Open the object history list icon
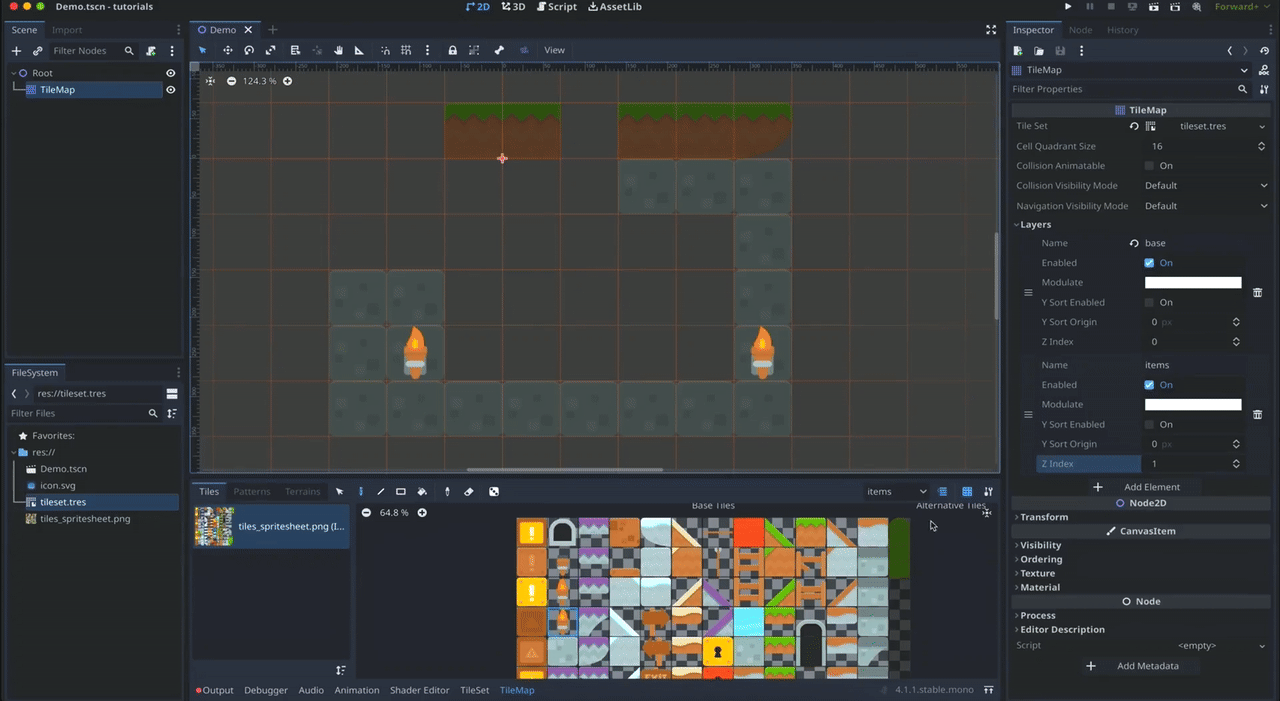Screen dimensions: 1280x701 1264,50
